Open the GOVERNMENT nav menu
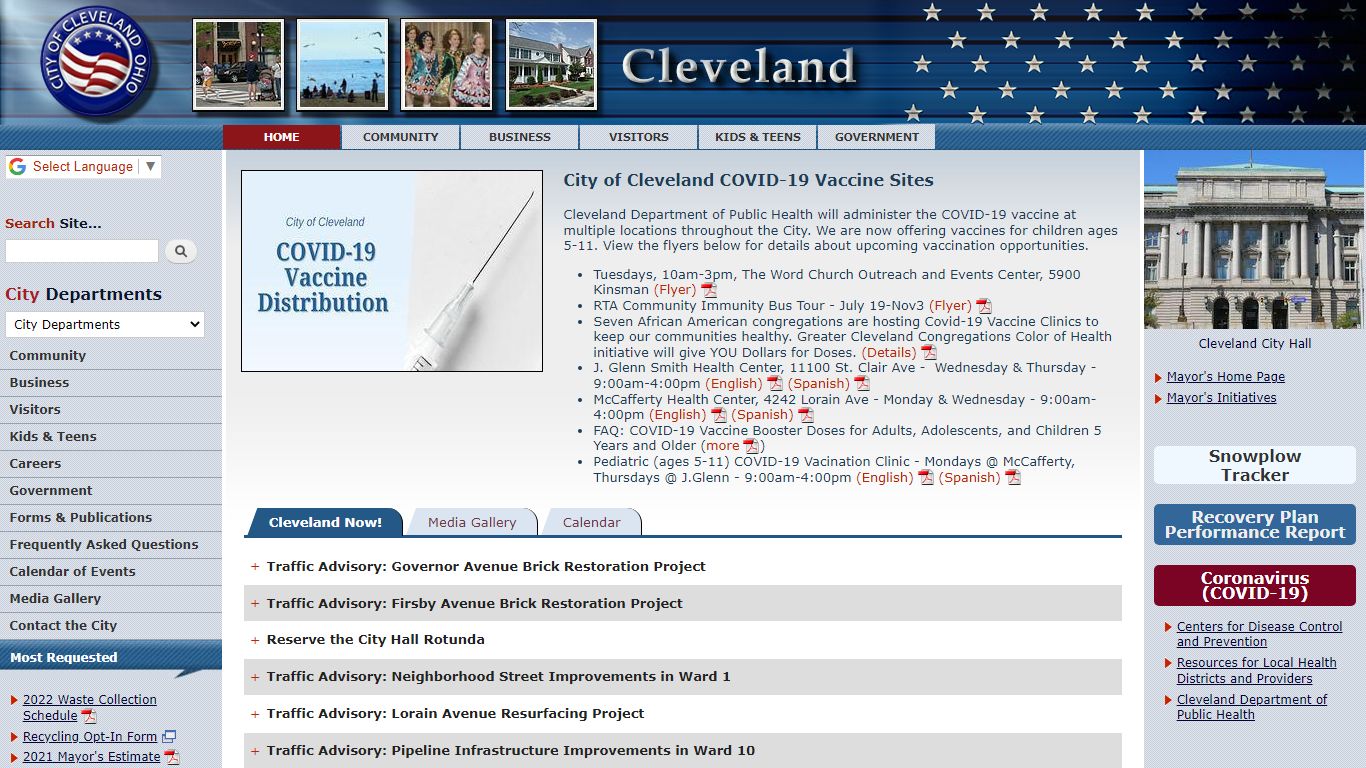This screenshot has height=768, width=1366. click(877, 137)
